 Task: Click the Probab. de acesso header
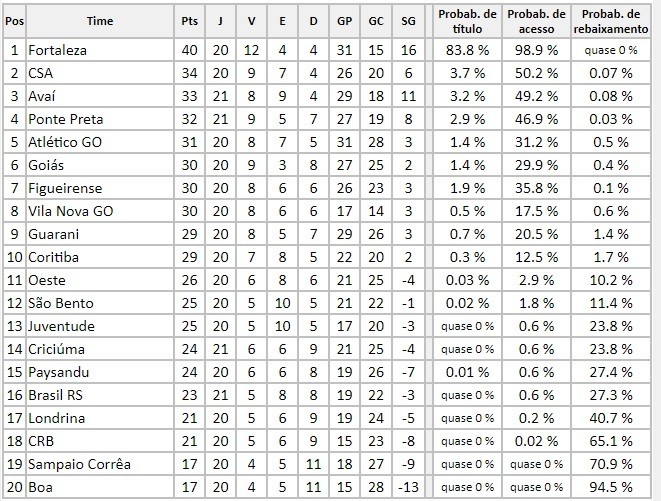click(536, 21)
